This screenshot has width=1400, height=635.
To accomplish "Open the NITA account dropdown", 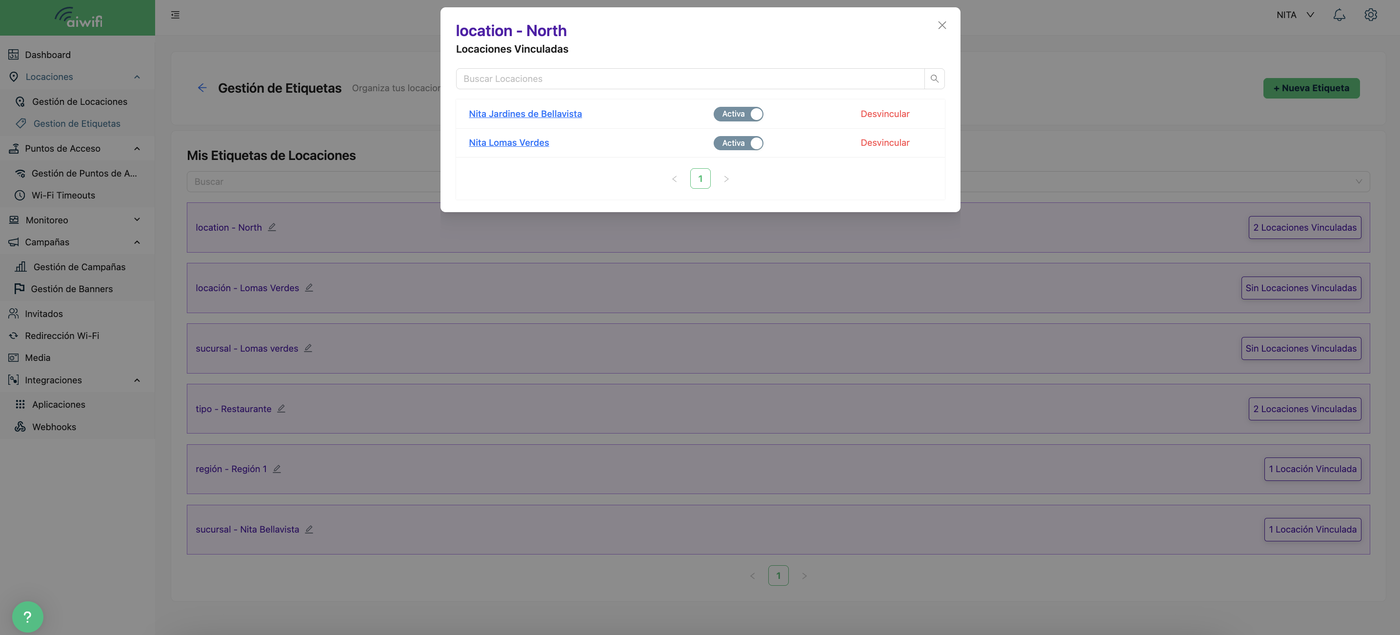I will coord(1295,15).
